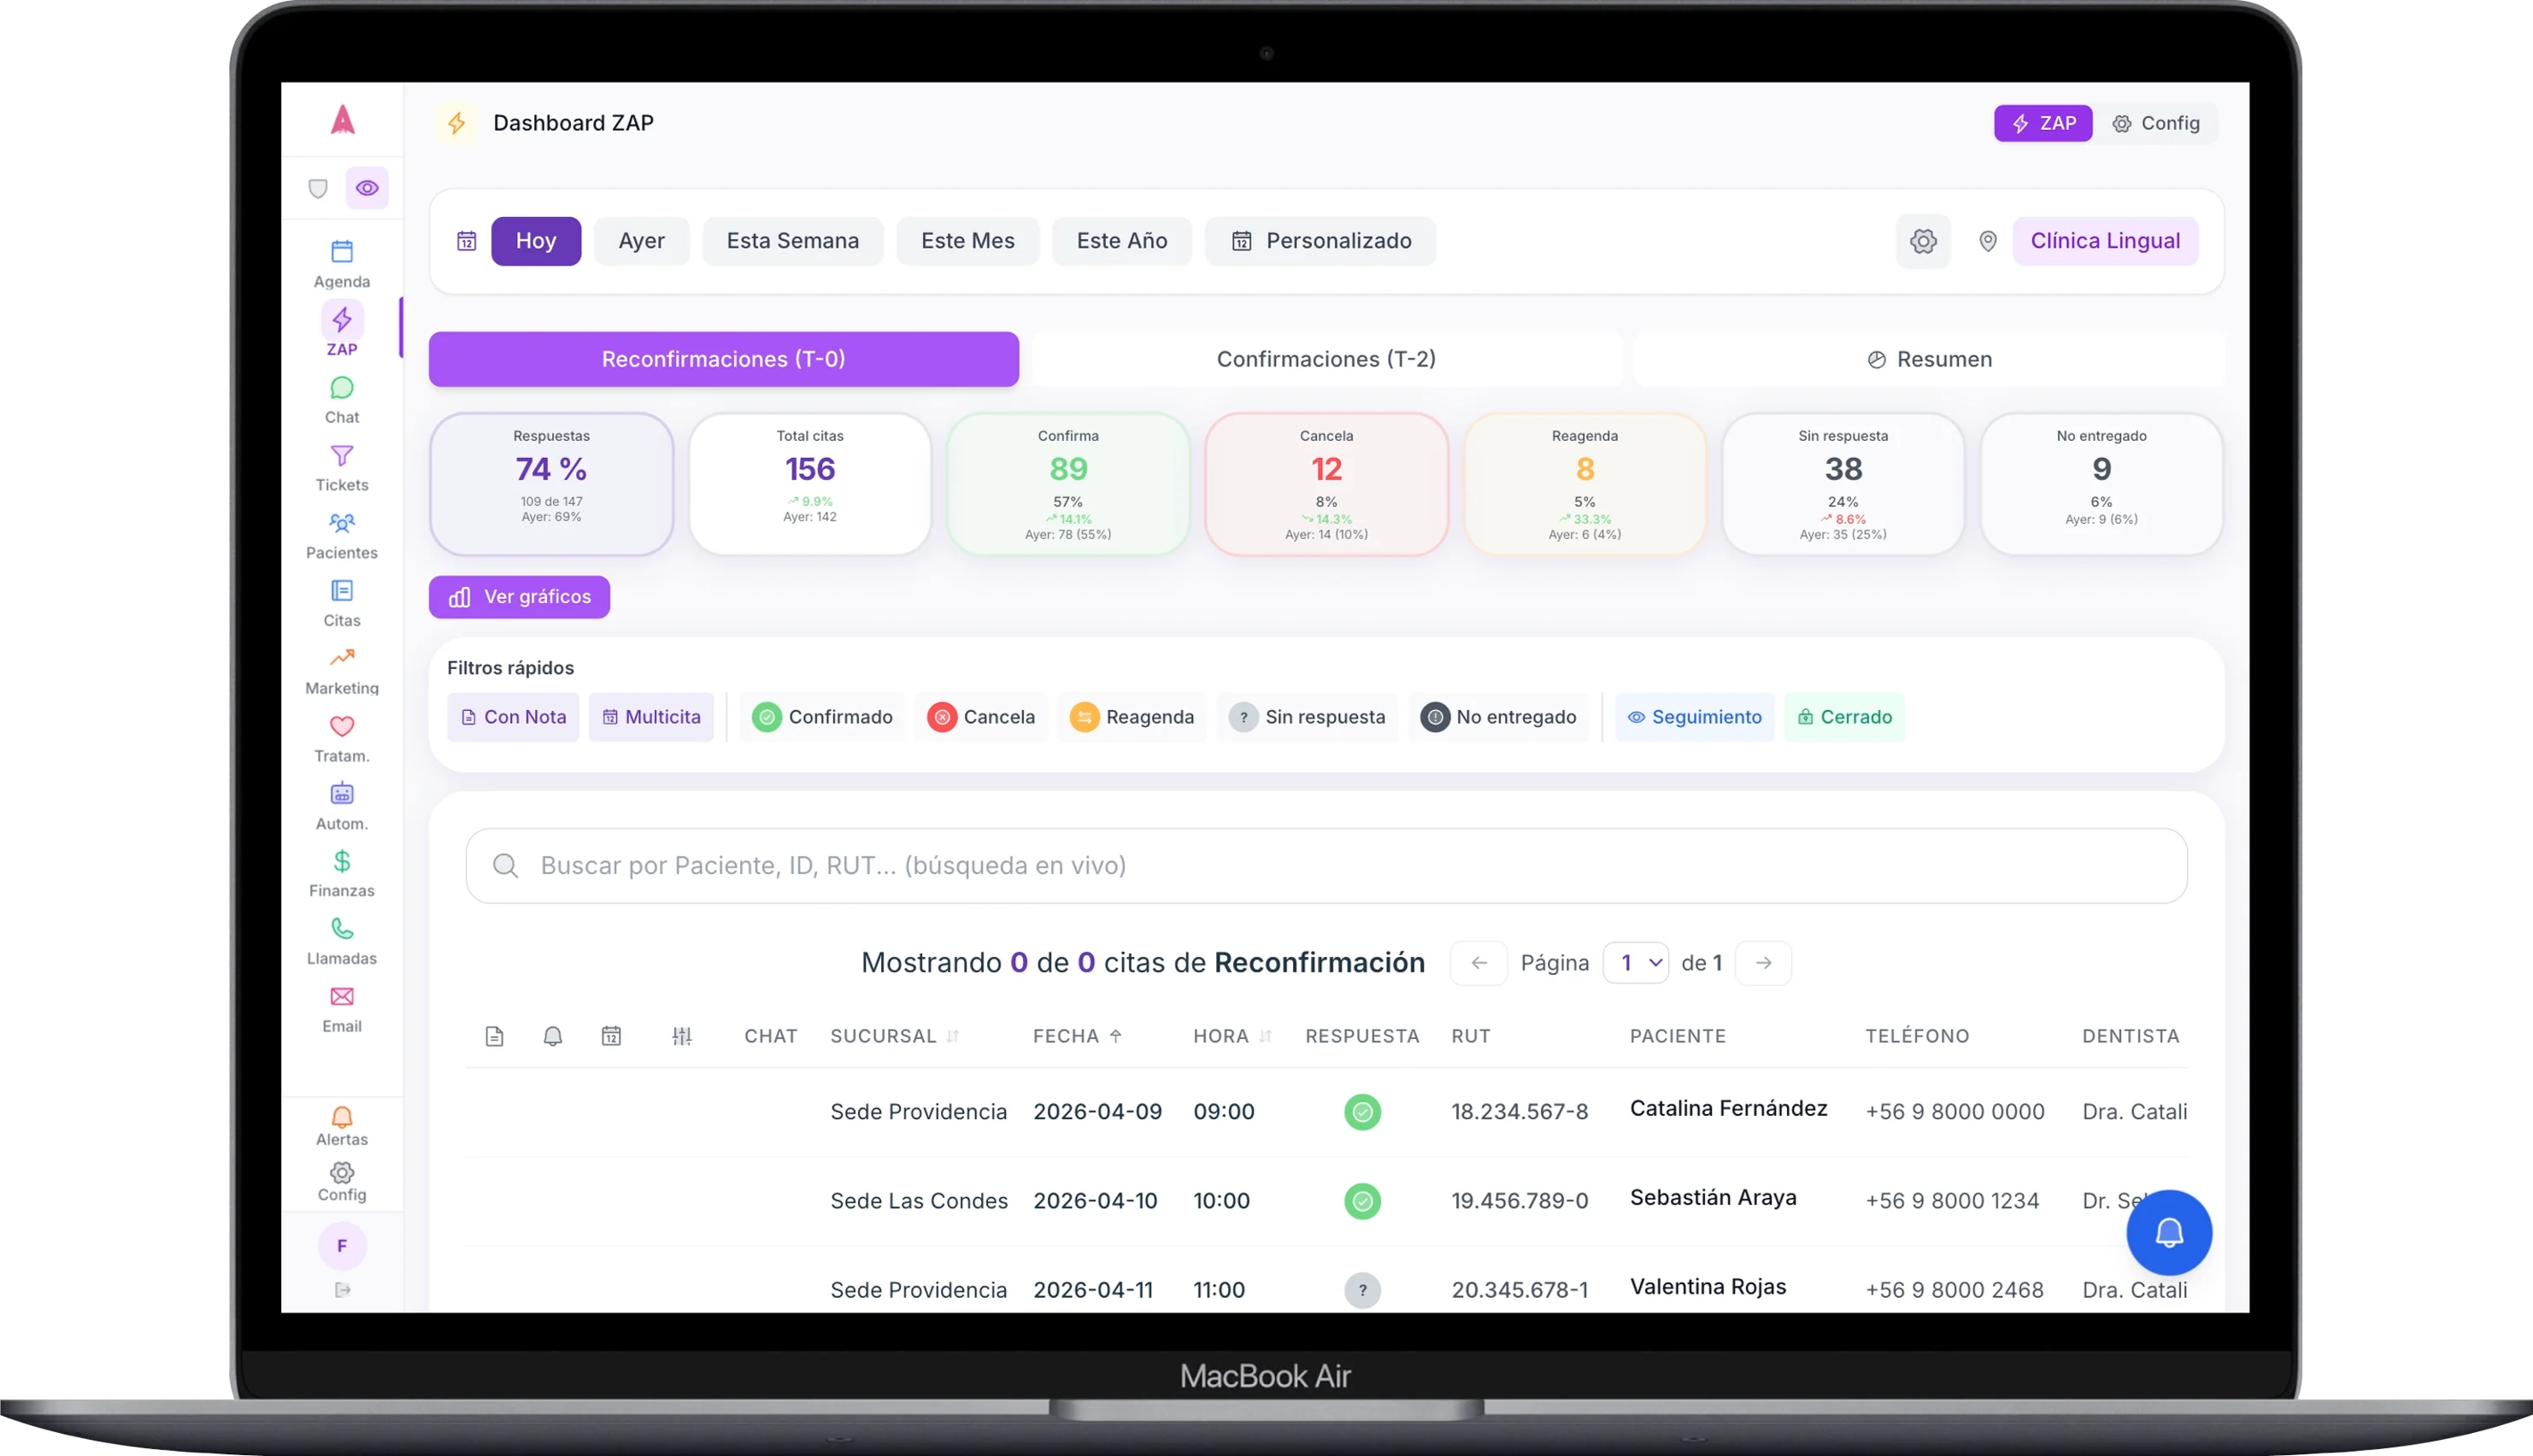The height and width of the screenshot is (1456, 2533).
Task: Switch to the Resumen tab
Action: pos(1929,359)
